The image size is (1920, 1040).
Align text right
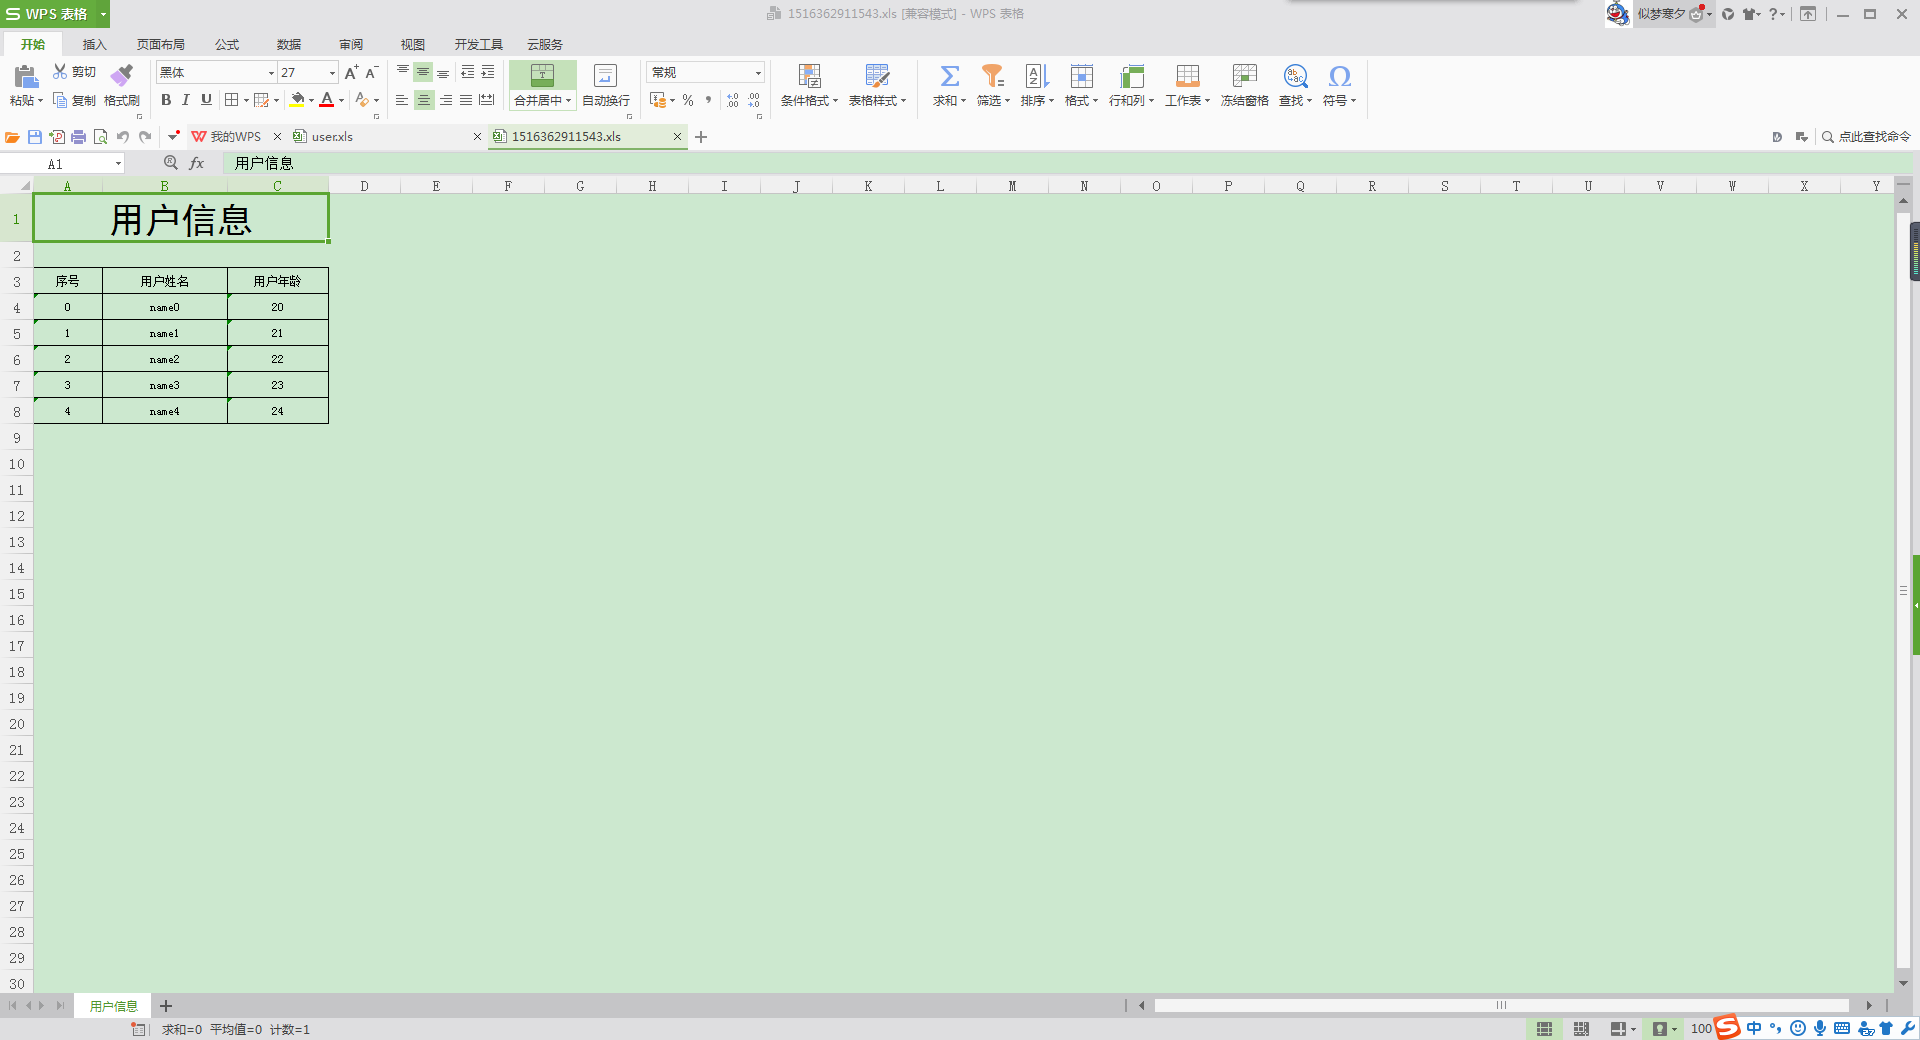click(x=445, y=100)
